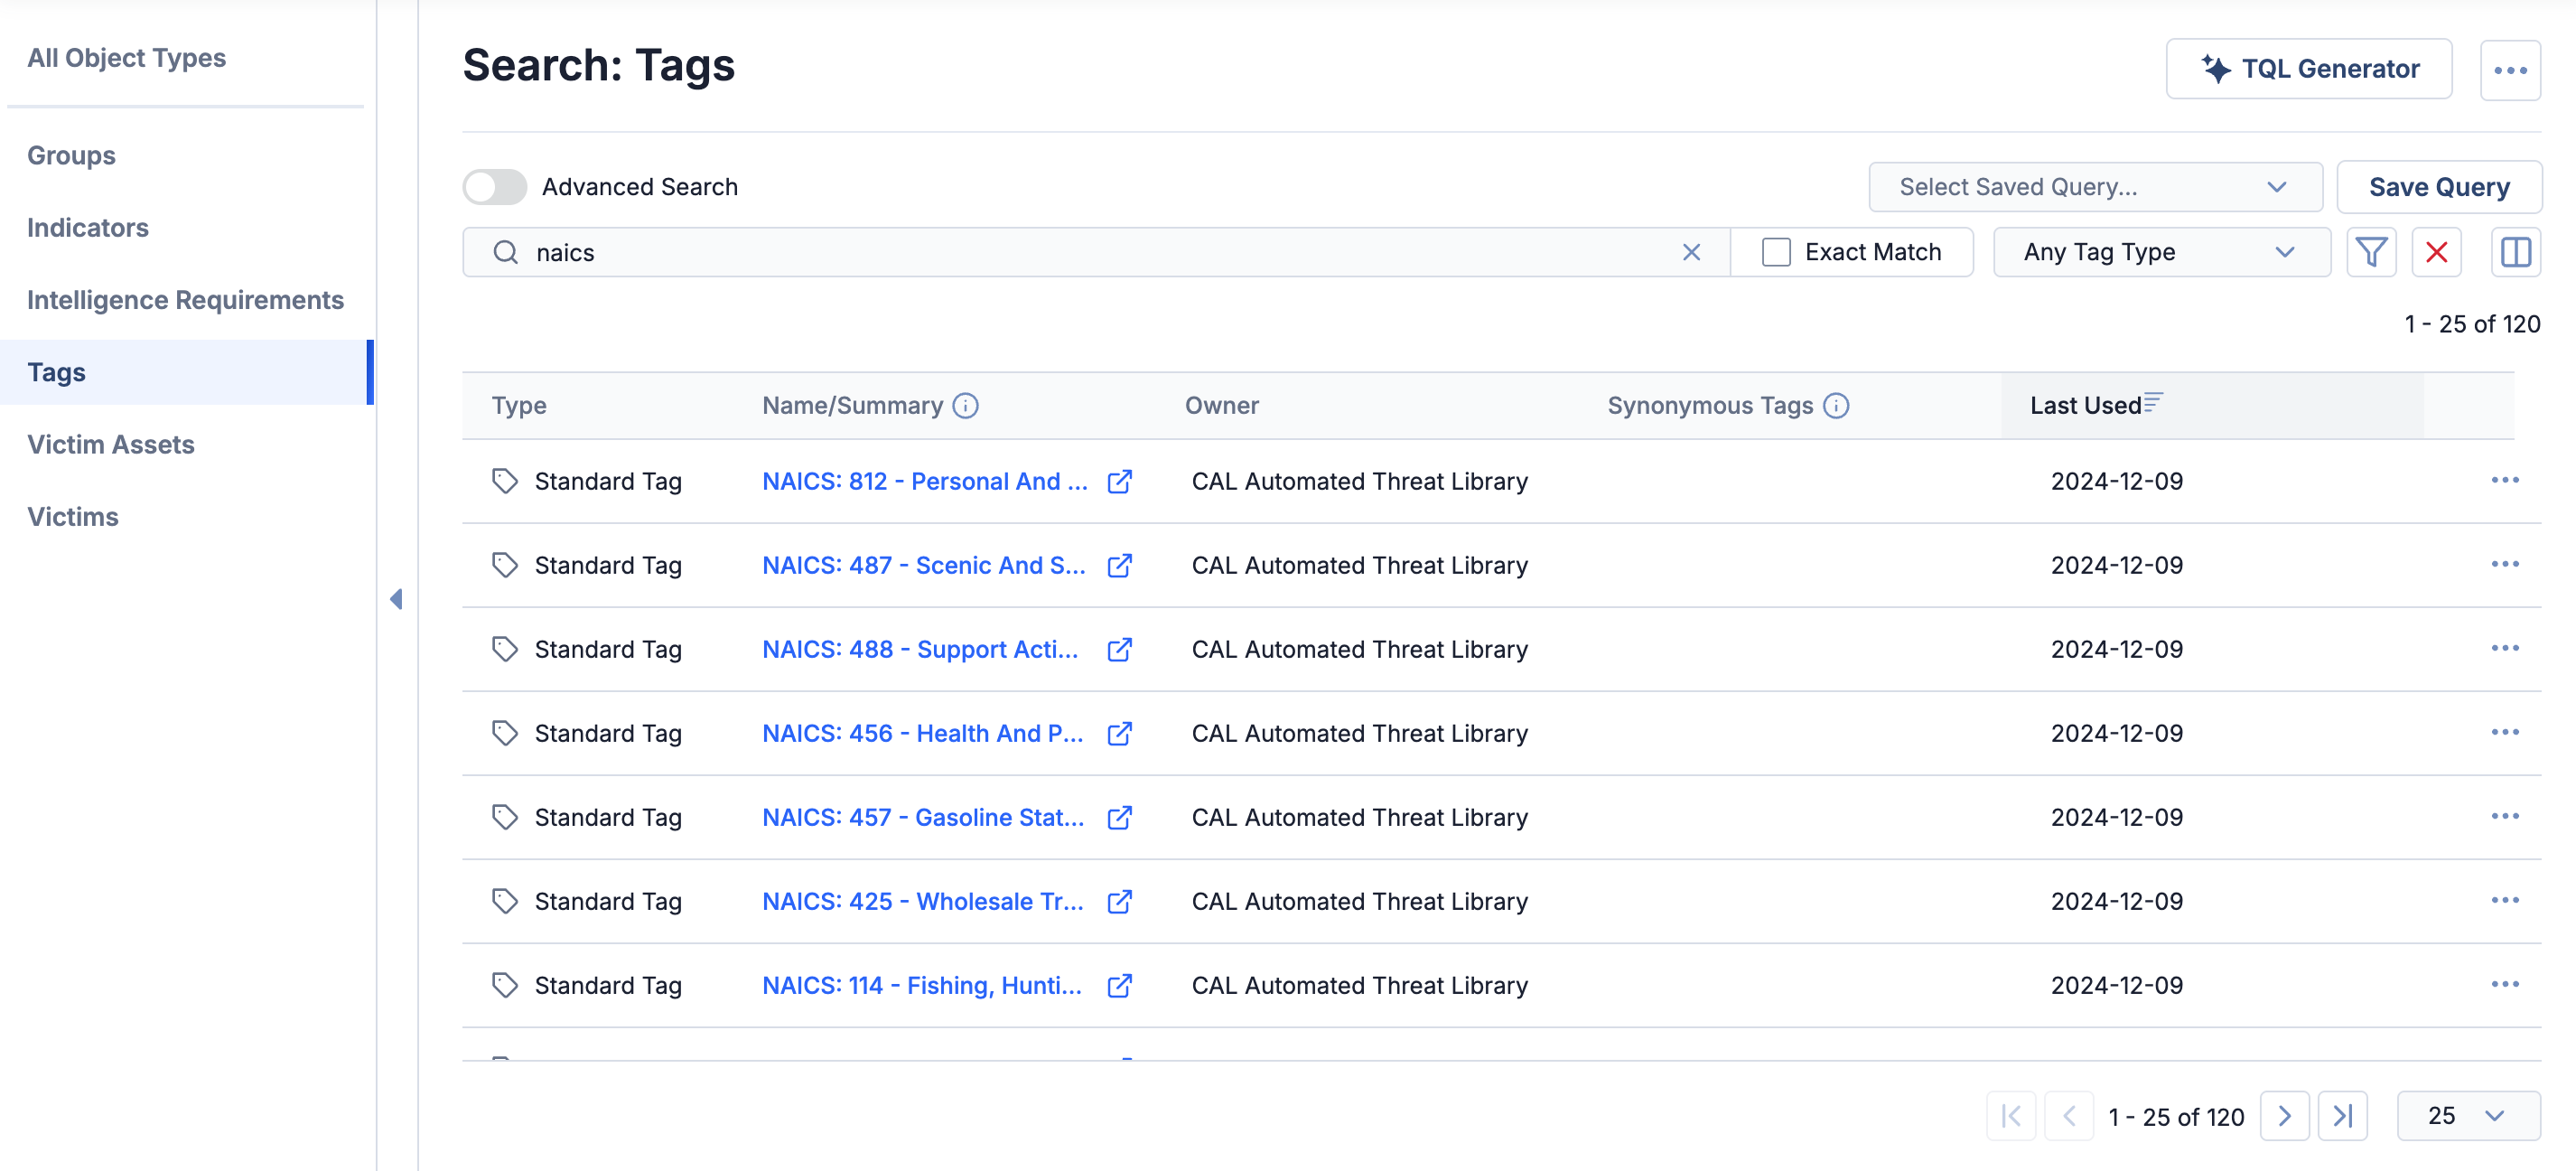The height and width of the screenshot is (1171, 2576).
Task: Toggle the Advanced Search switch
Action: [495, 187]
